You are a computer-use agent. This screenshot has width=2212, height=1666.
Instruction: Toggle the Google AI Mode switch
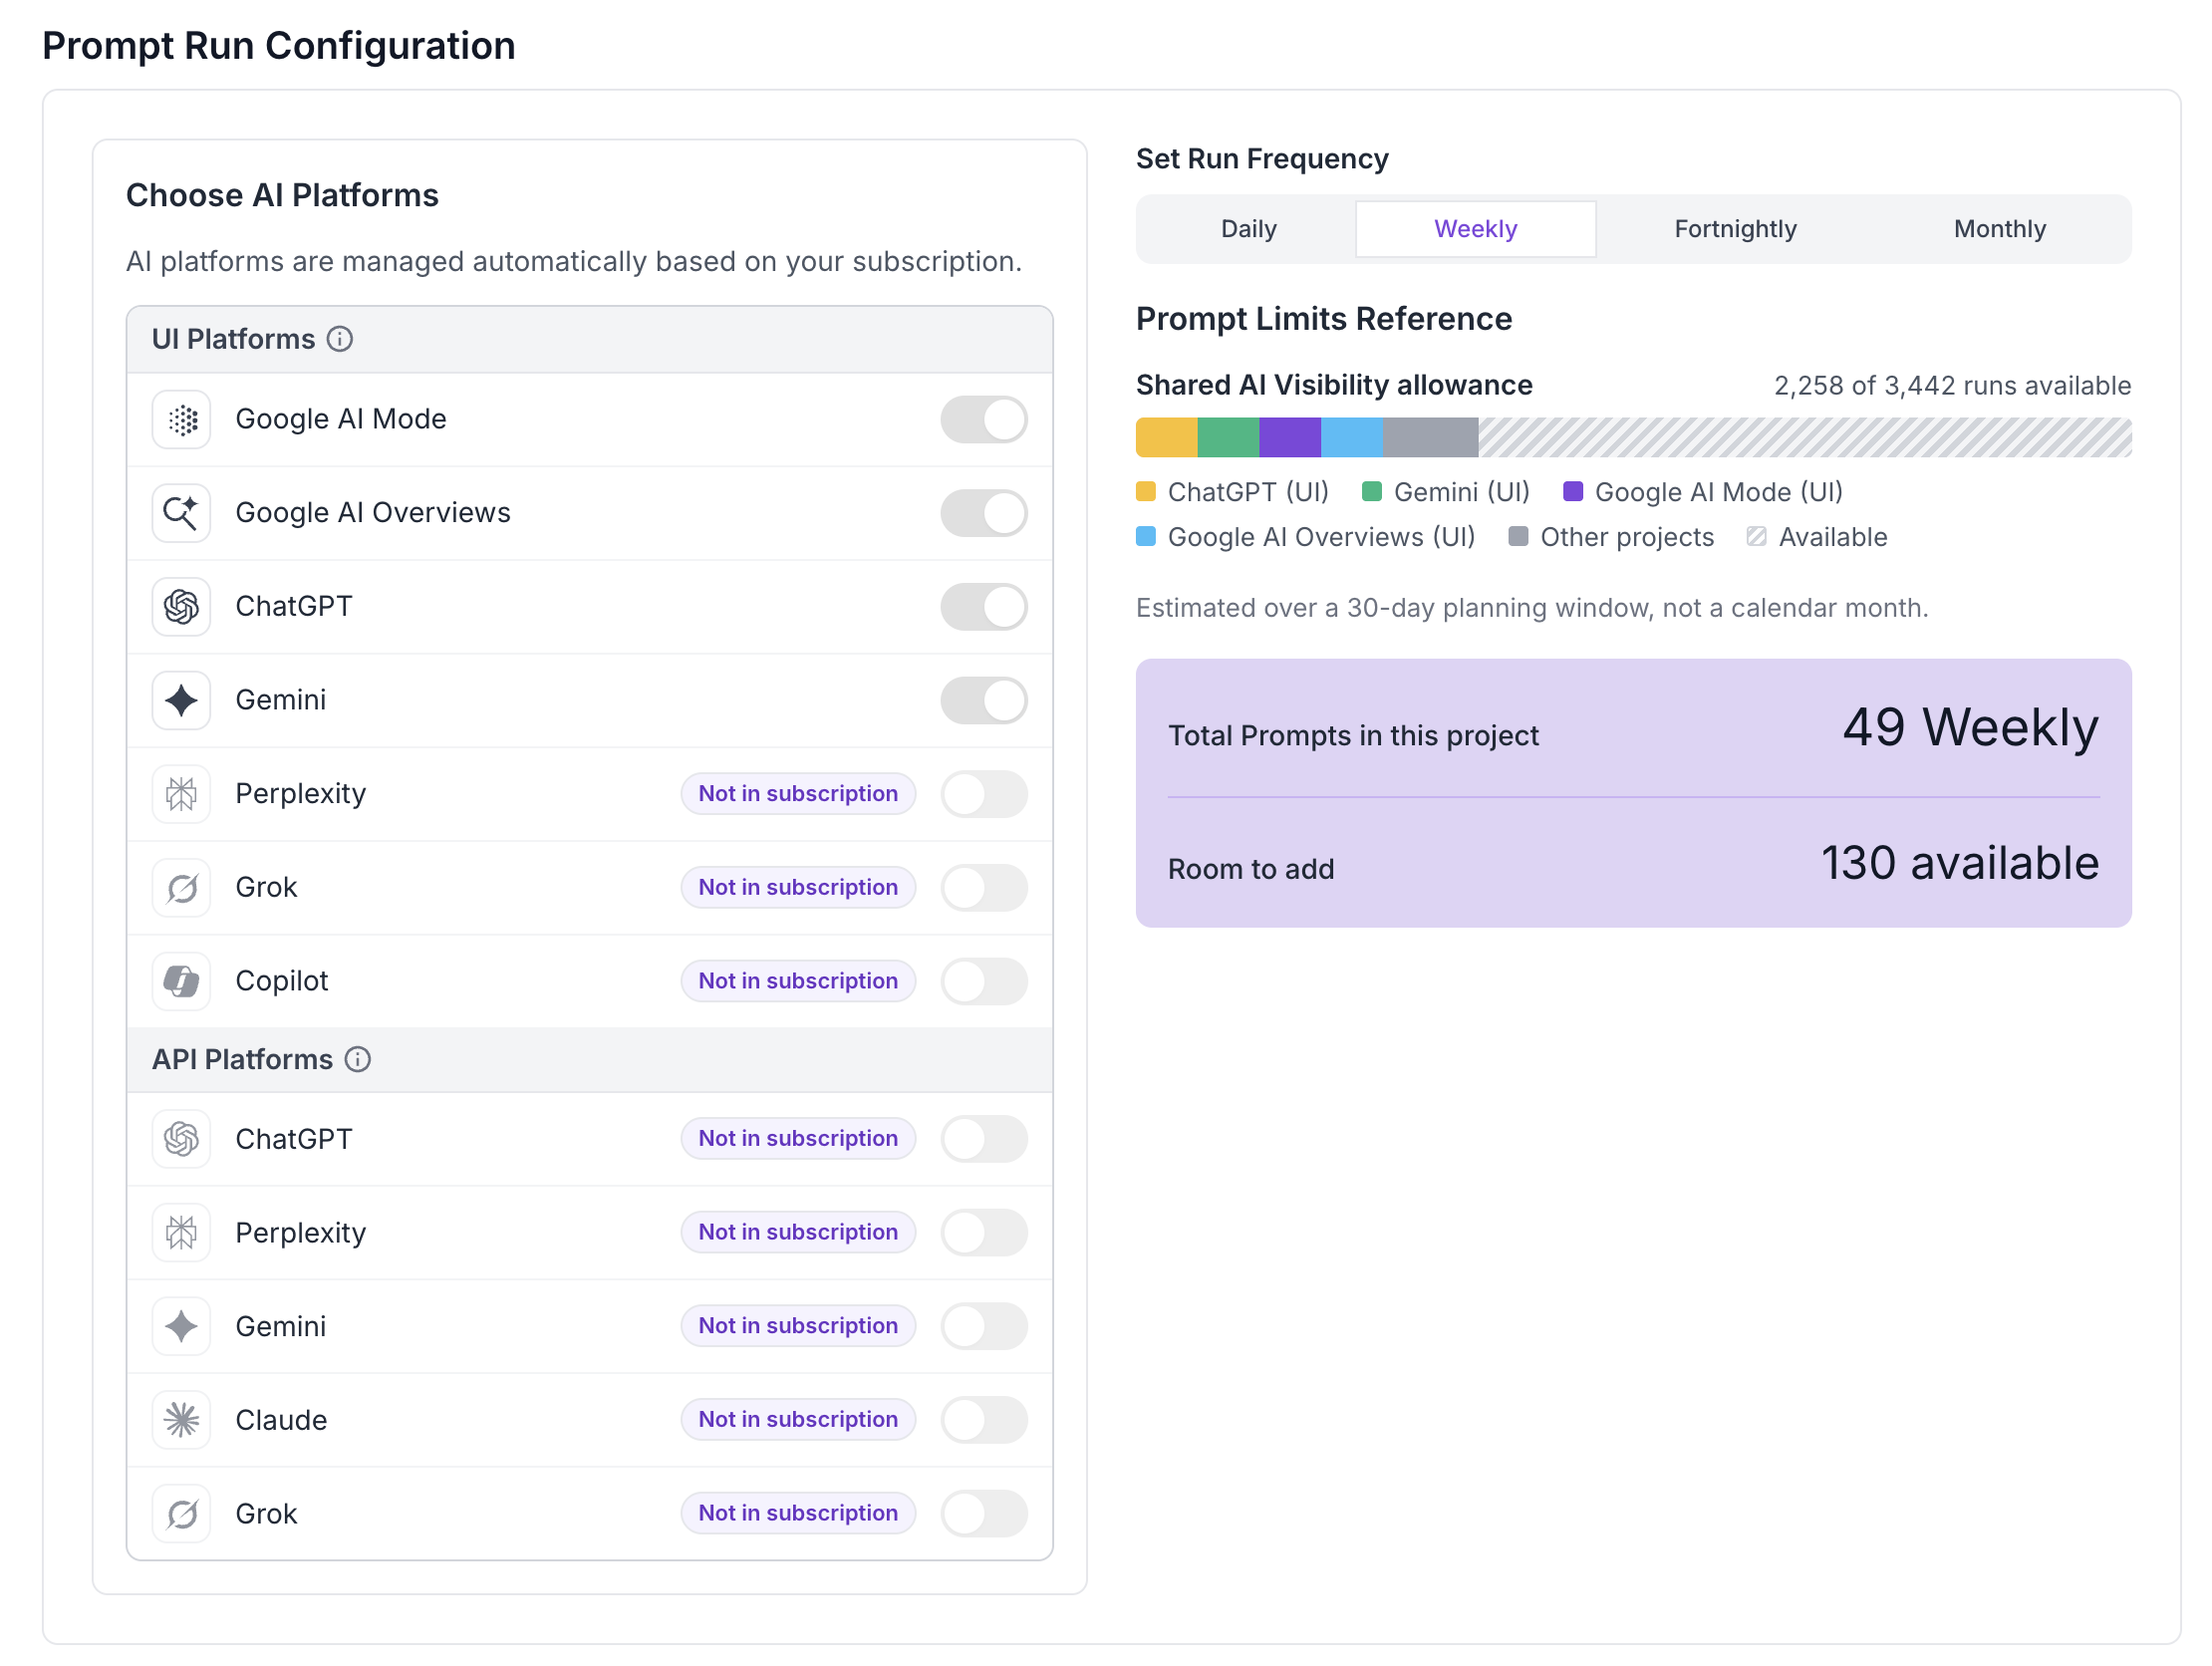[x=984, y=419]
